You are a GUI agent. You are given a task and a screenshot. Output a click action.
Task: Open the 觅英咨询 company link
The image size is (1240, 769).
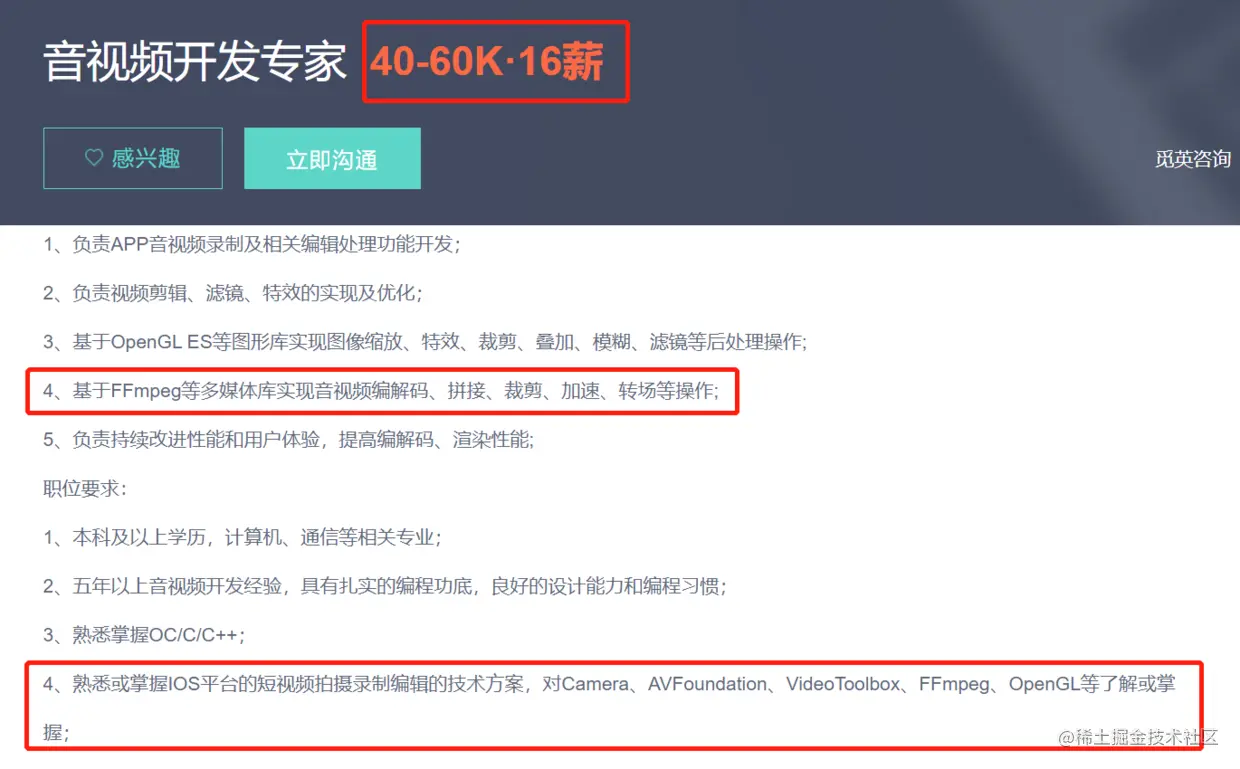point(1192,159)
